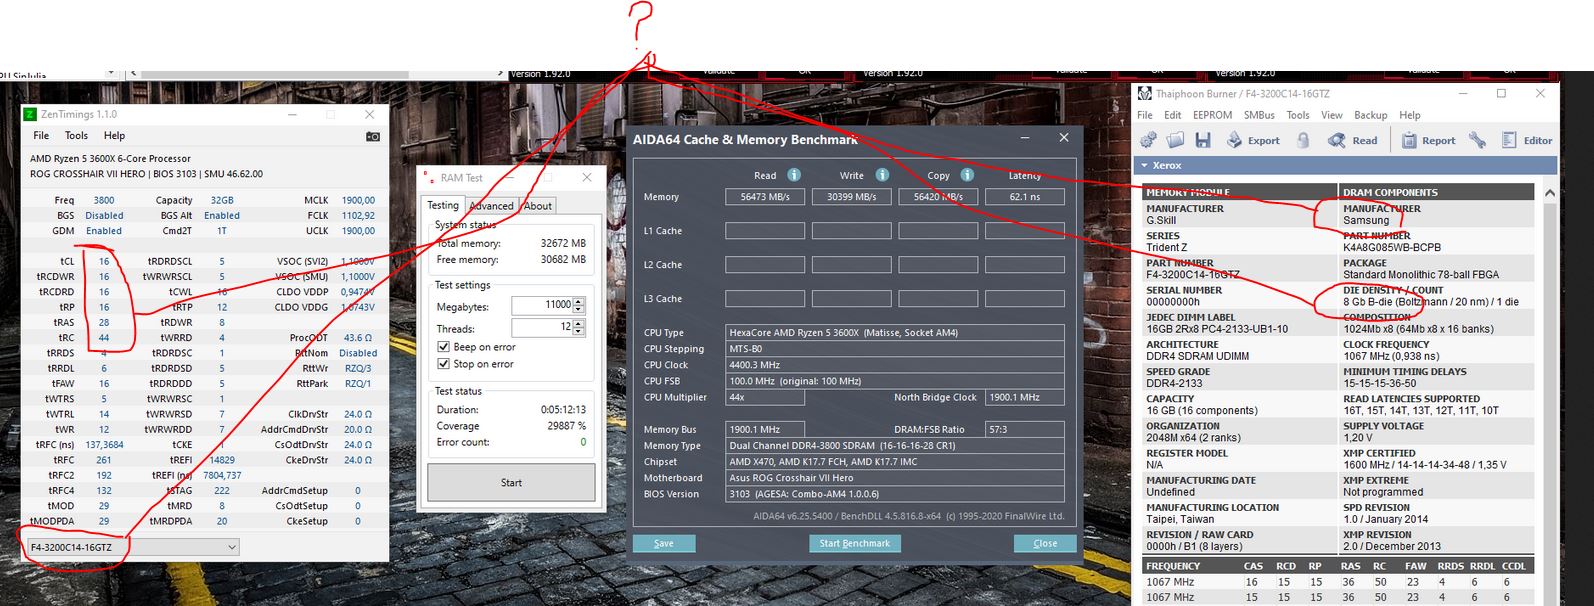
Task: Open ZenTimings Help menu
Action: pyautogui.click(x=114, y=135)
